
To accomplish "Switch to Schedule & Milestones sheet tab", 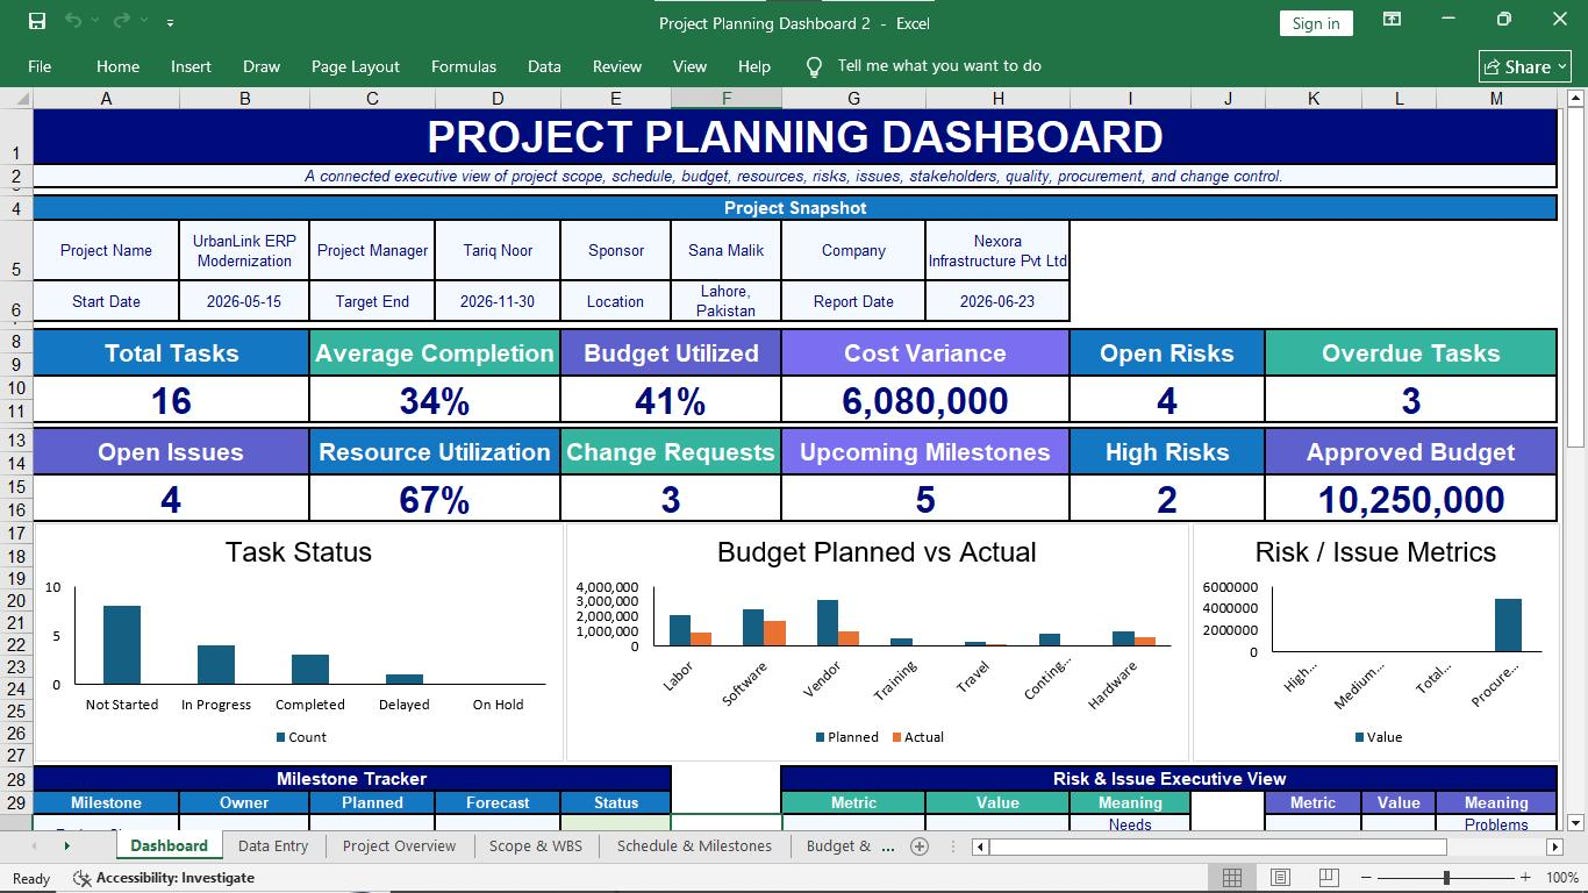I will tap(694, 846).
